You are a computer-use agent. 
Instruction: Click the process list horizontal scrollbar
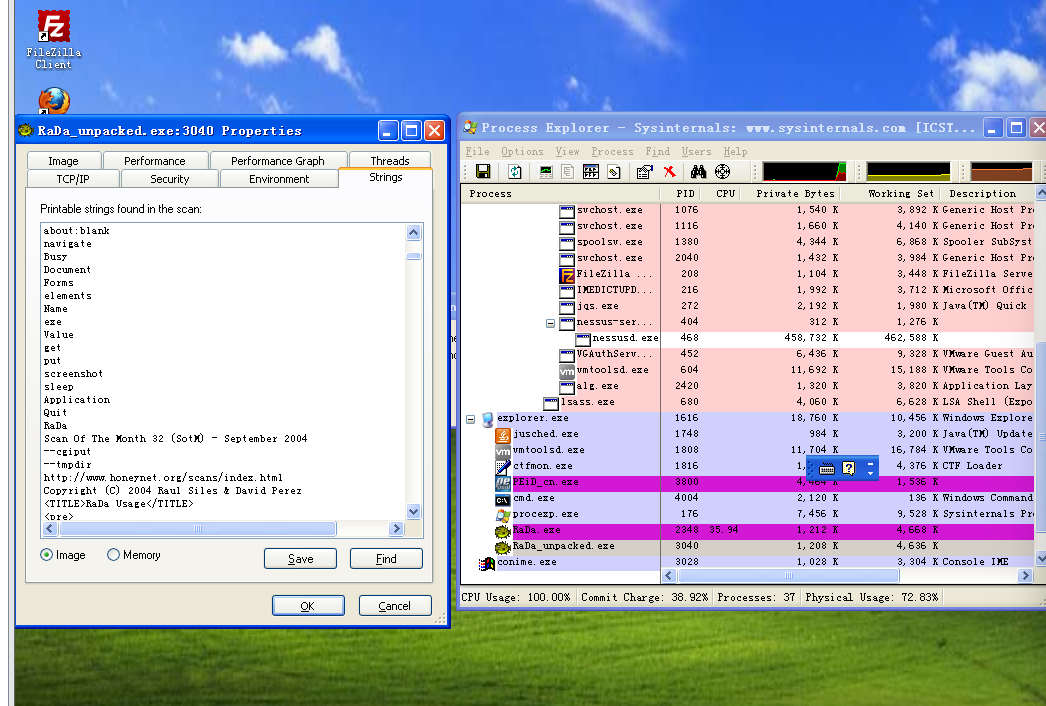tap(789, 575)
